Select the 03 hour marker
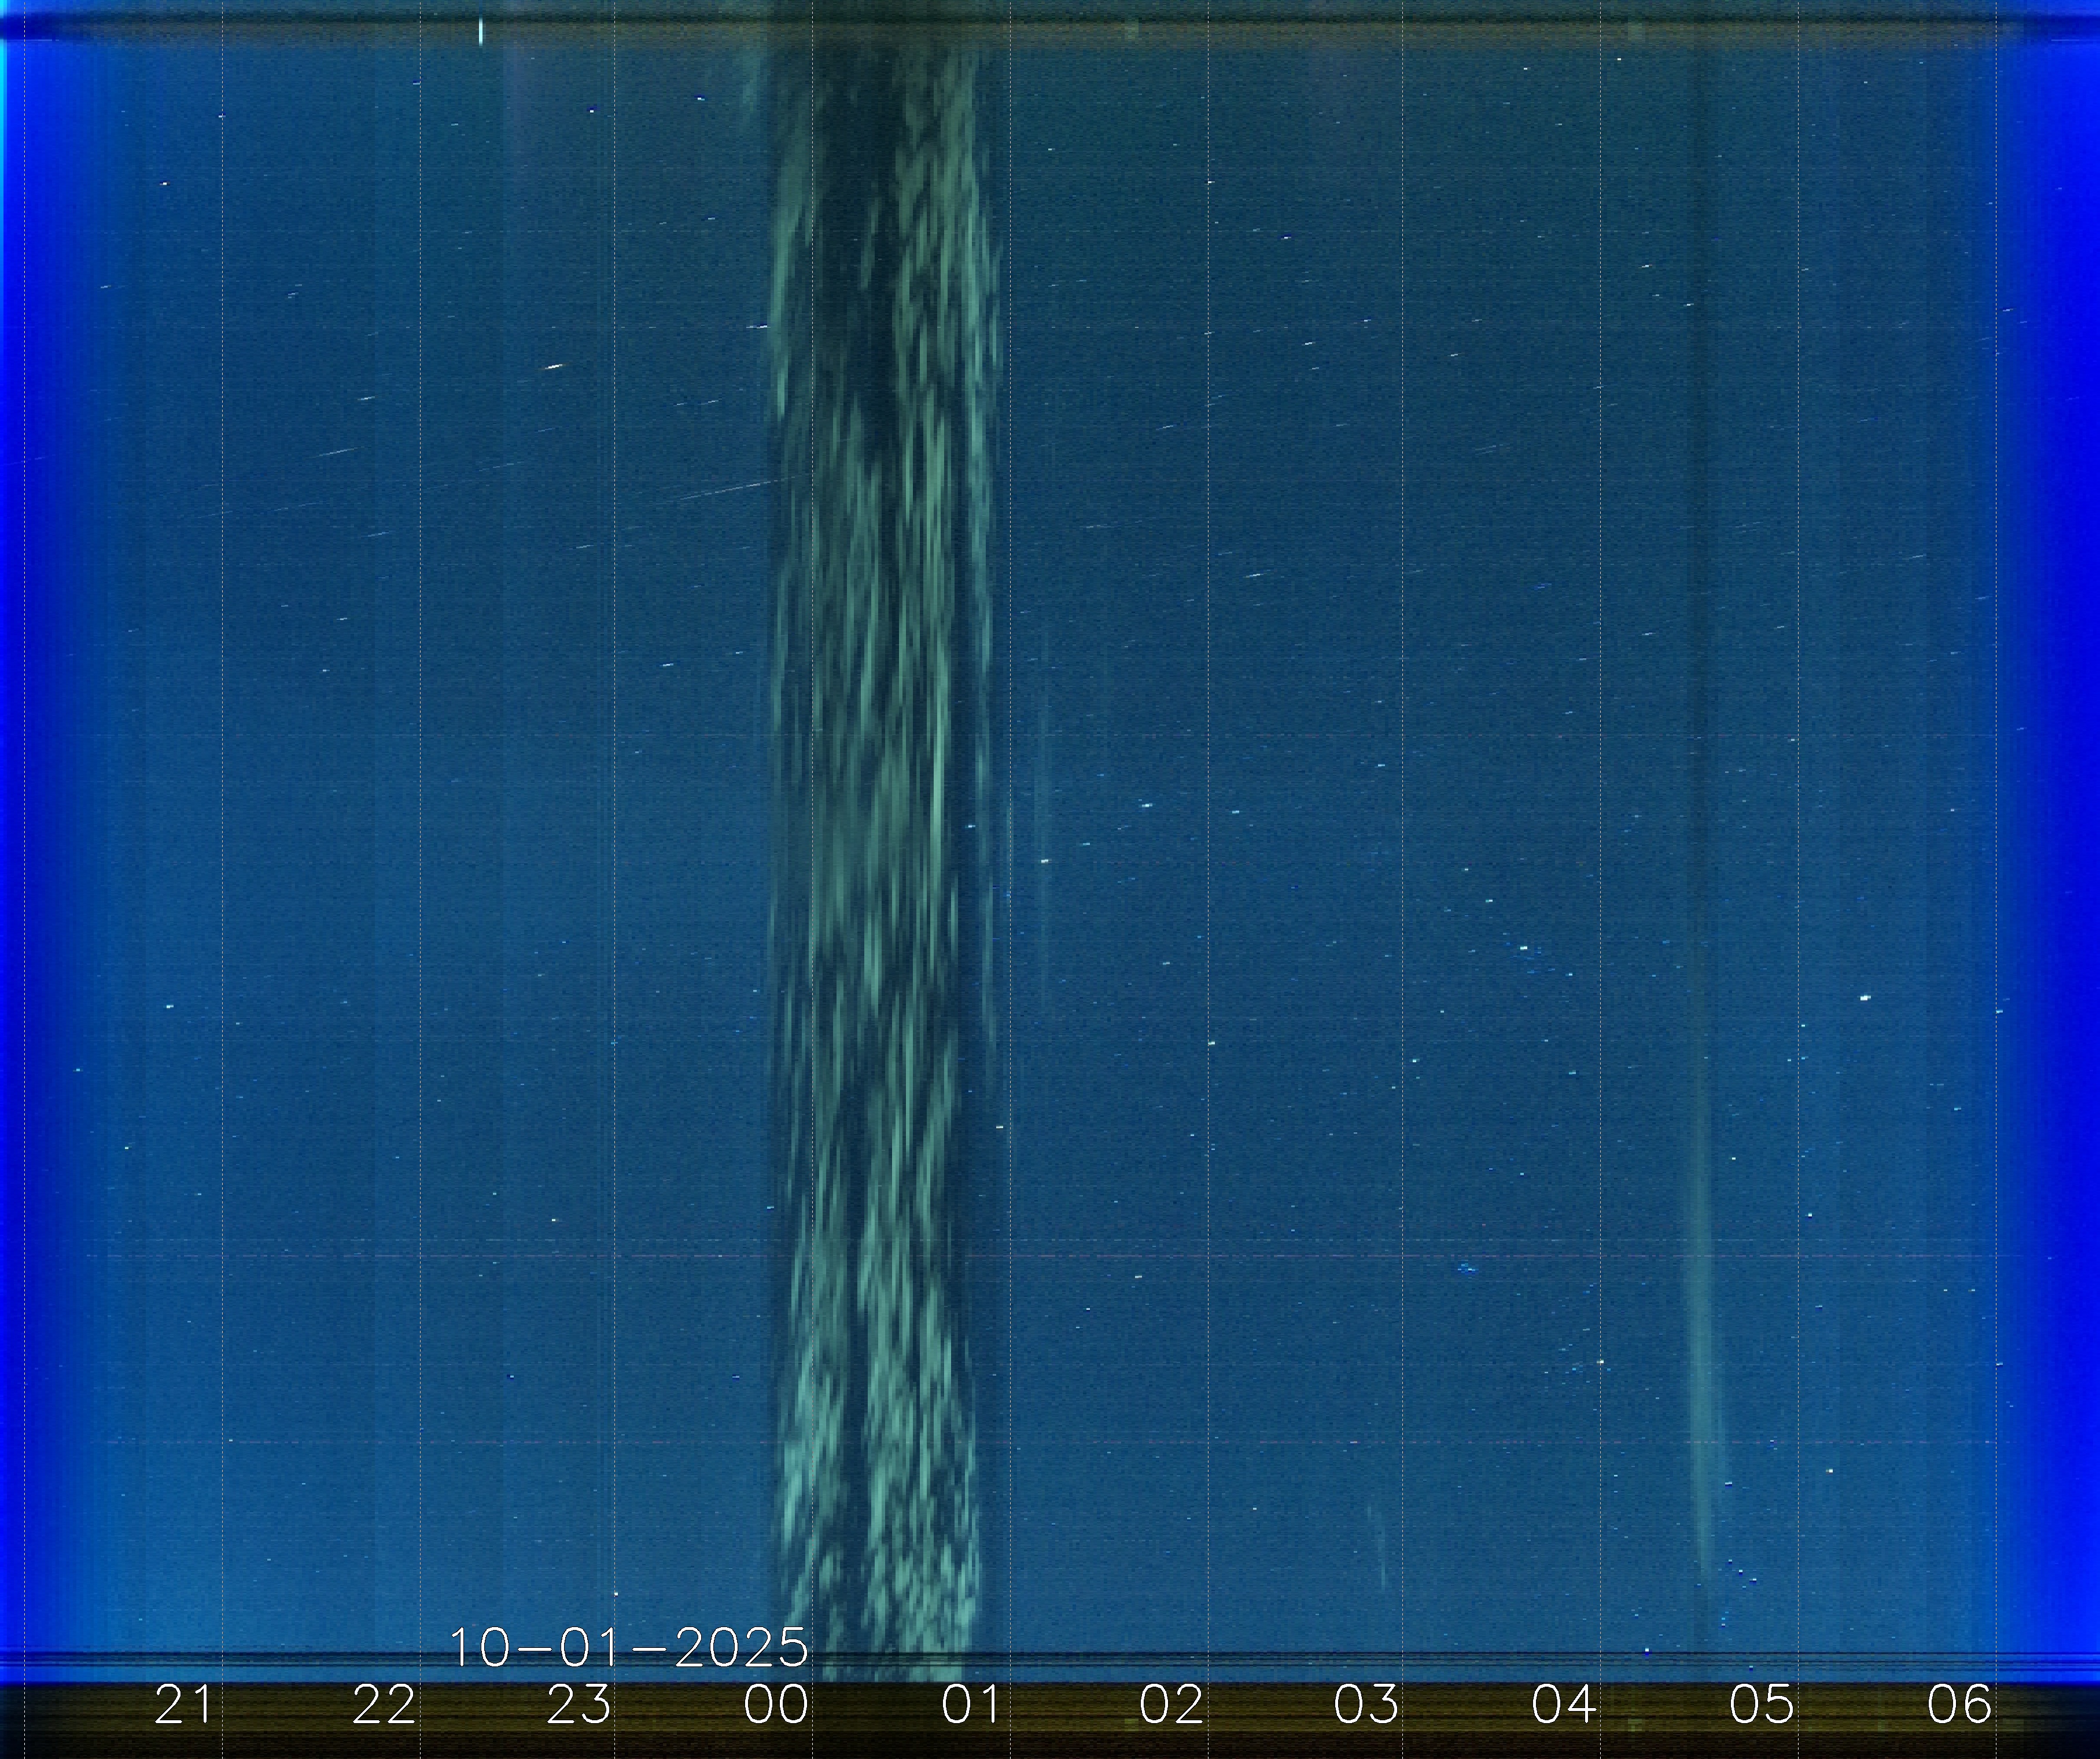The image size is (2100, 1759). (1367, 1704)
